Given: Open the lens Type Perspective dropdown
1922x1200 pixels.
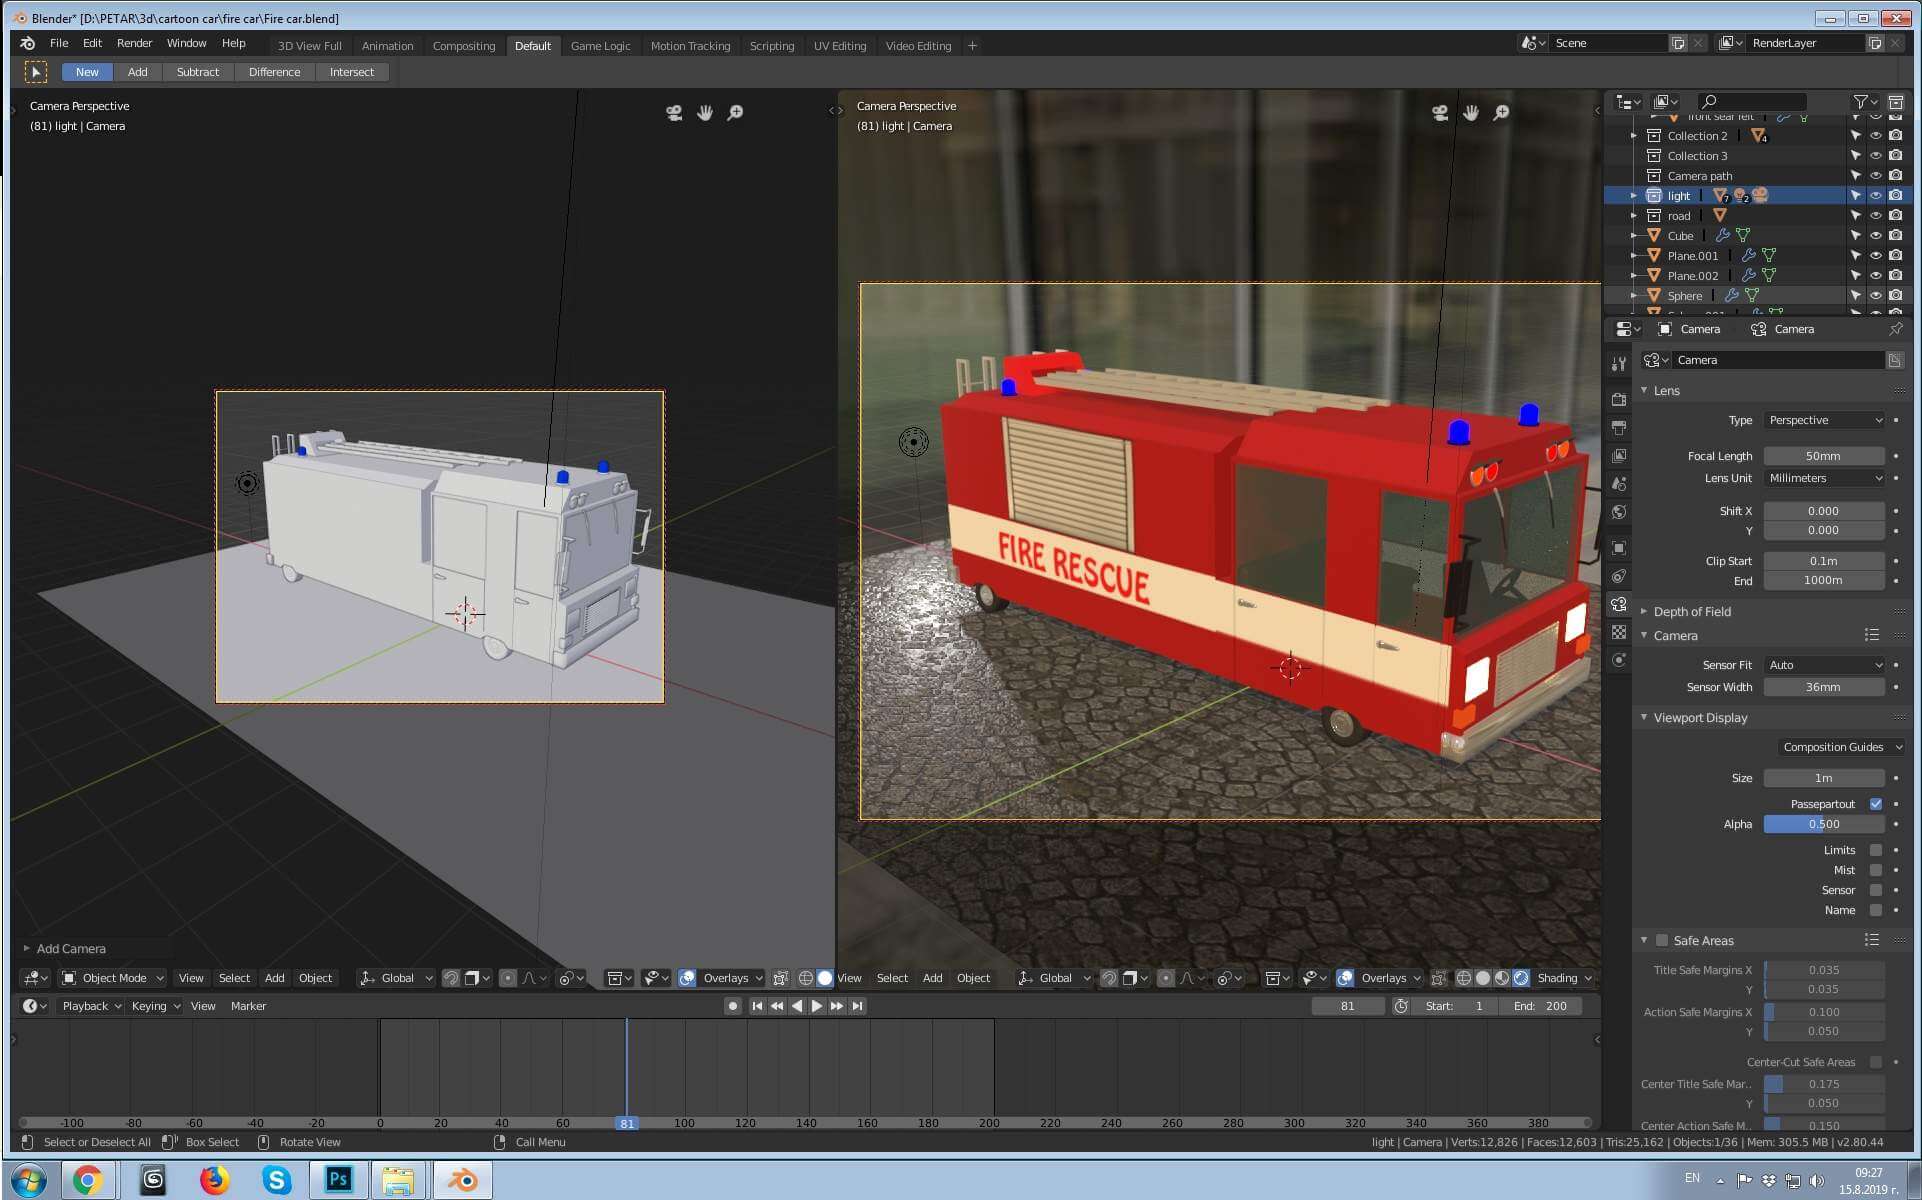Looking at the screenshot, I should [1824, 420].
